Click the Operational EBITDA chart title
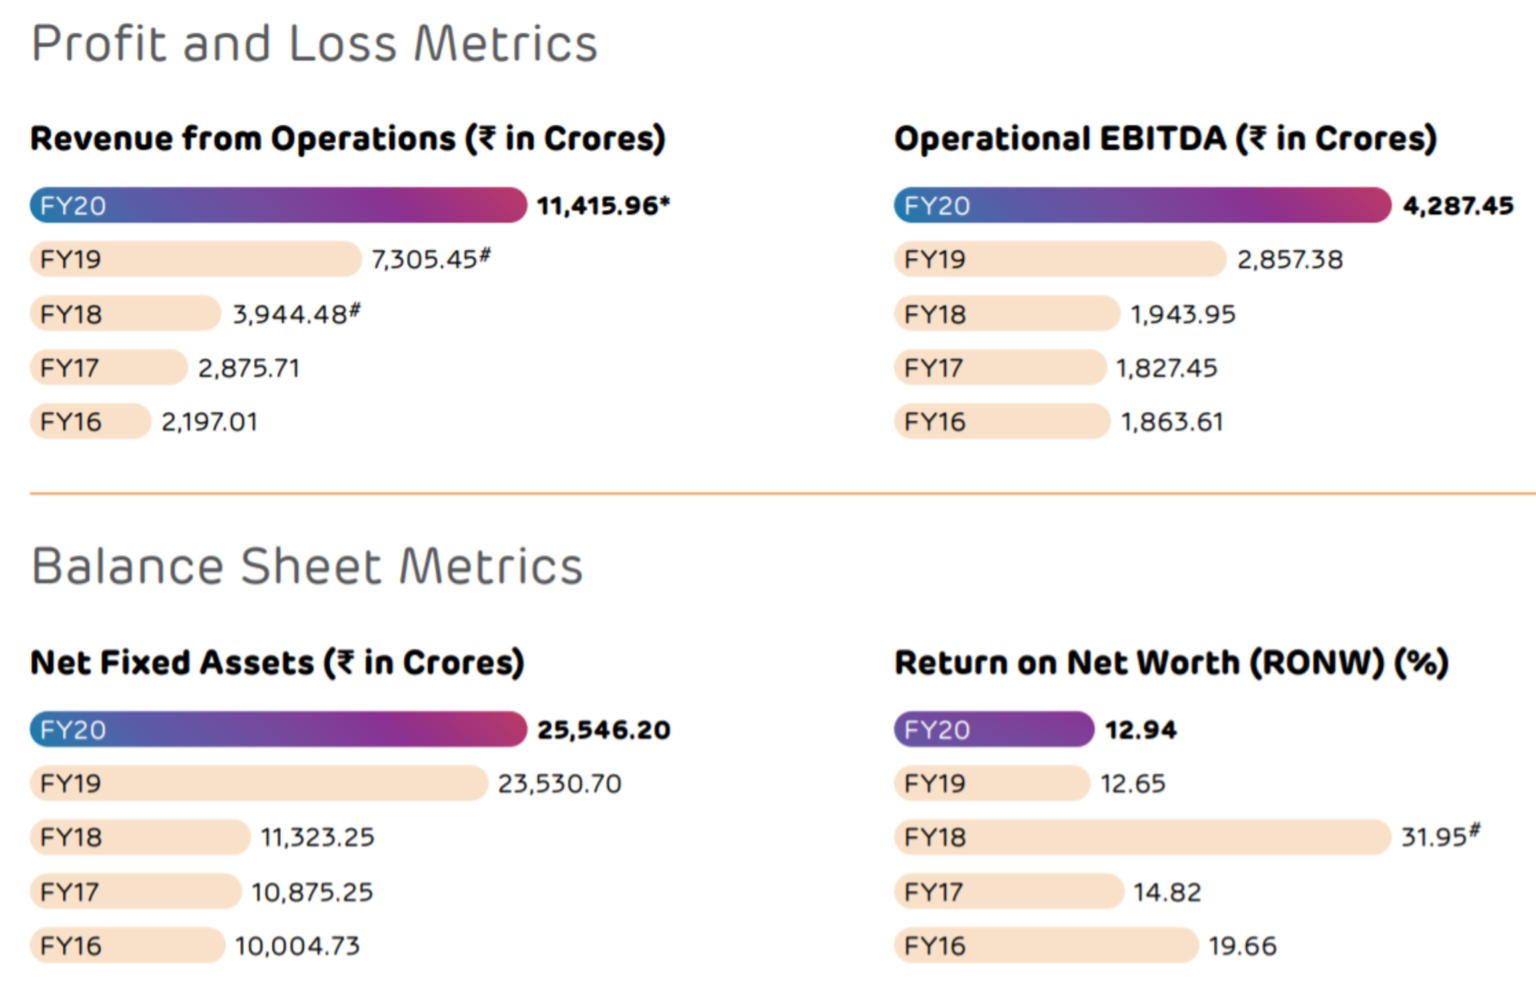Image resolution: width=1536 pixels, height=1001 pixels. tap(1165, 138)
